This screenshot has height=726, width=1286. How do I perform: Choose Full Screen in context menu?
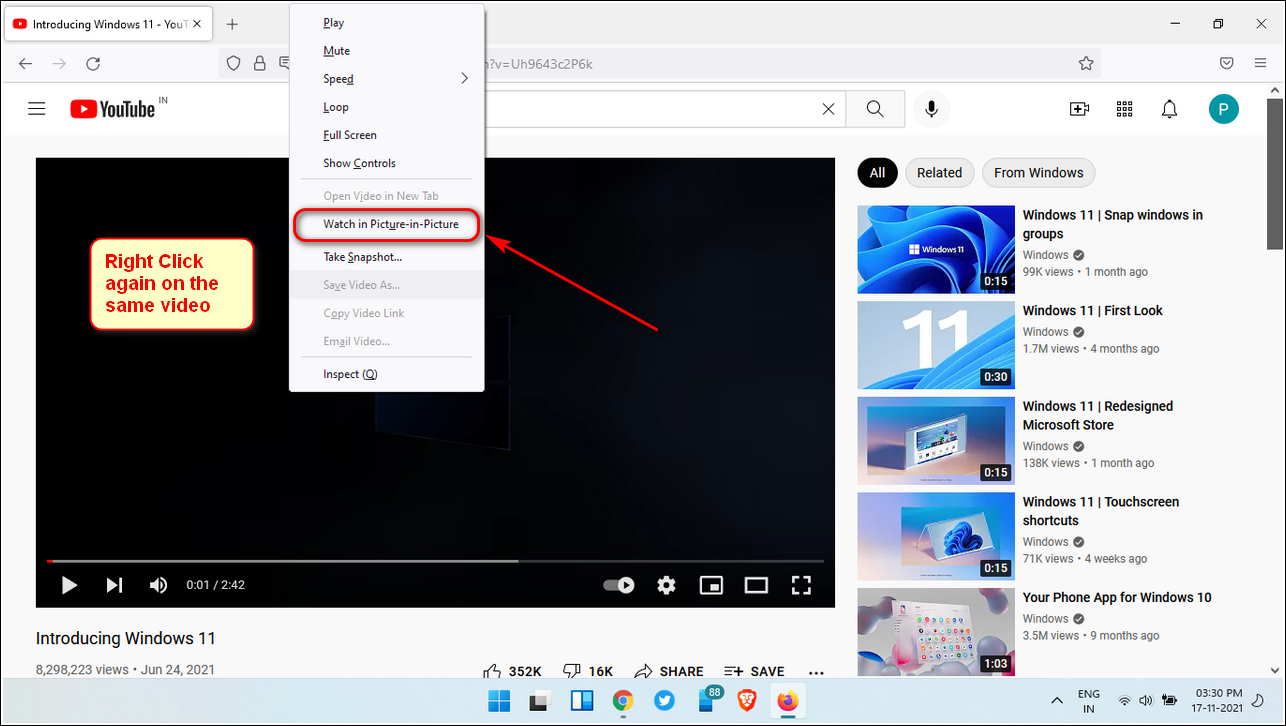click(387, 134)
